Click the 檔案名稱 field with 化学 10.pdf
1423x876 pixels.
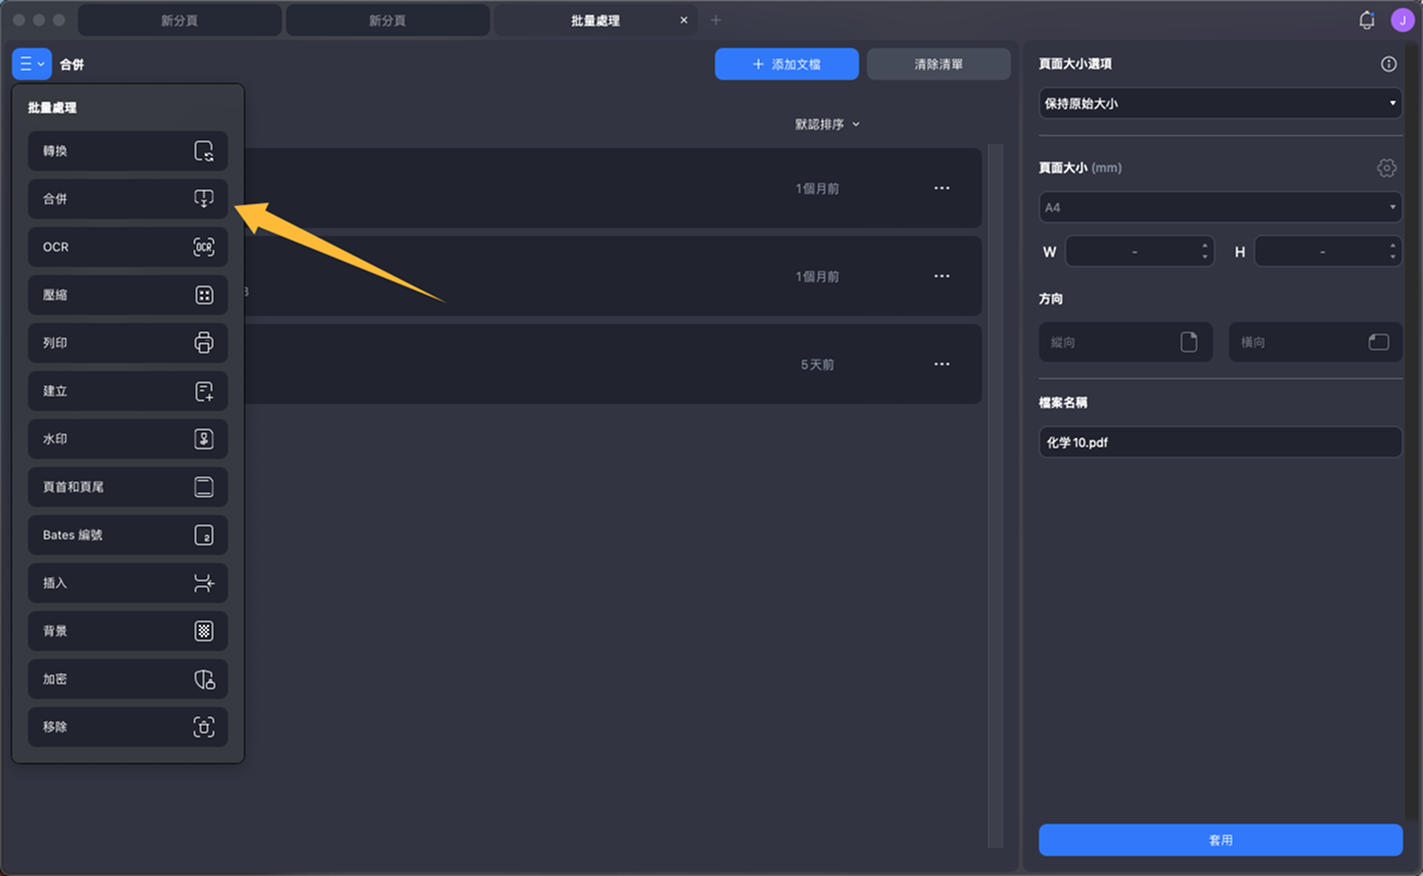pyautogui.click(x=1220, y=442)
